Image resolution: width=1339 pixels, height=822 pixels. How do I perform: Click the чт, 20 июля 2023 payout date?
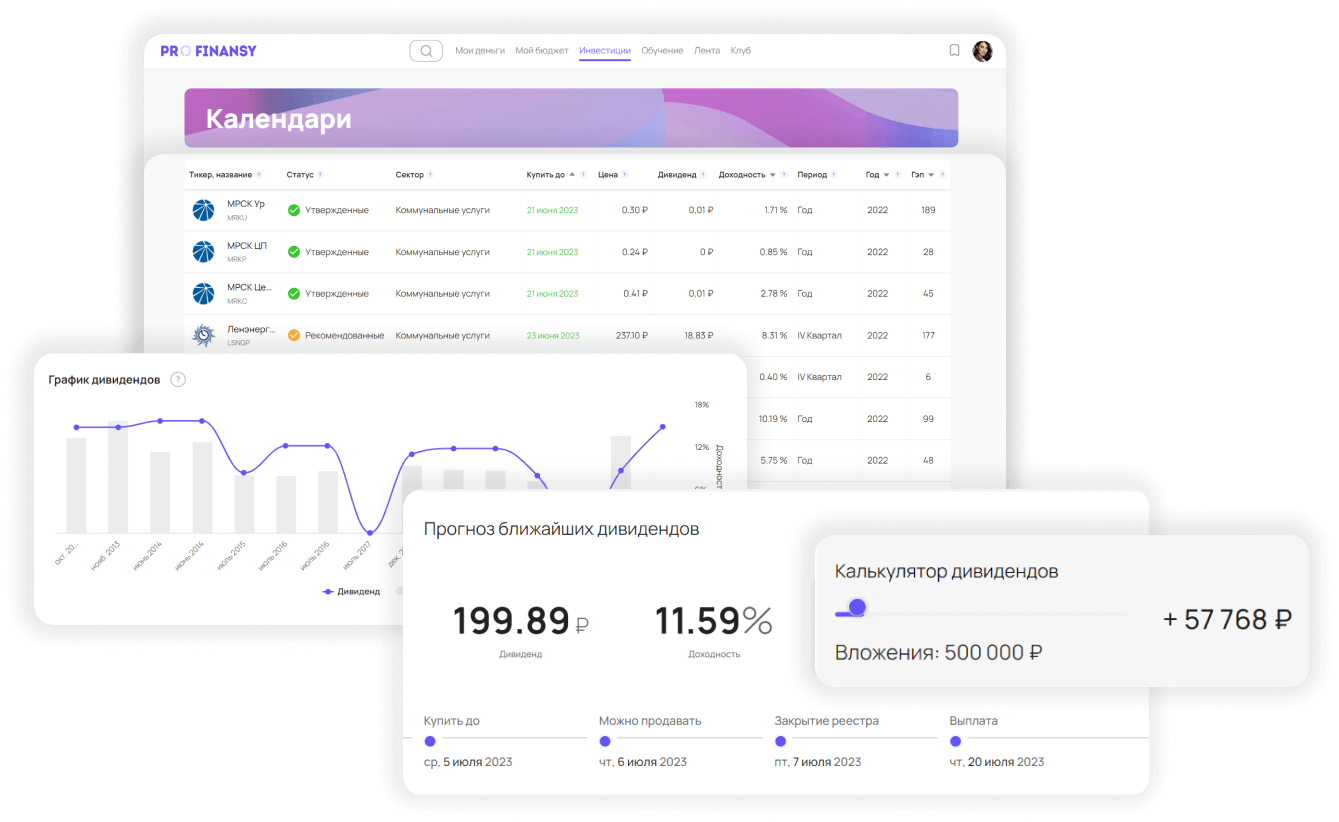pyautogui.click(x=997, y=762)
